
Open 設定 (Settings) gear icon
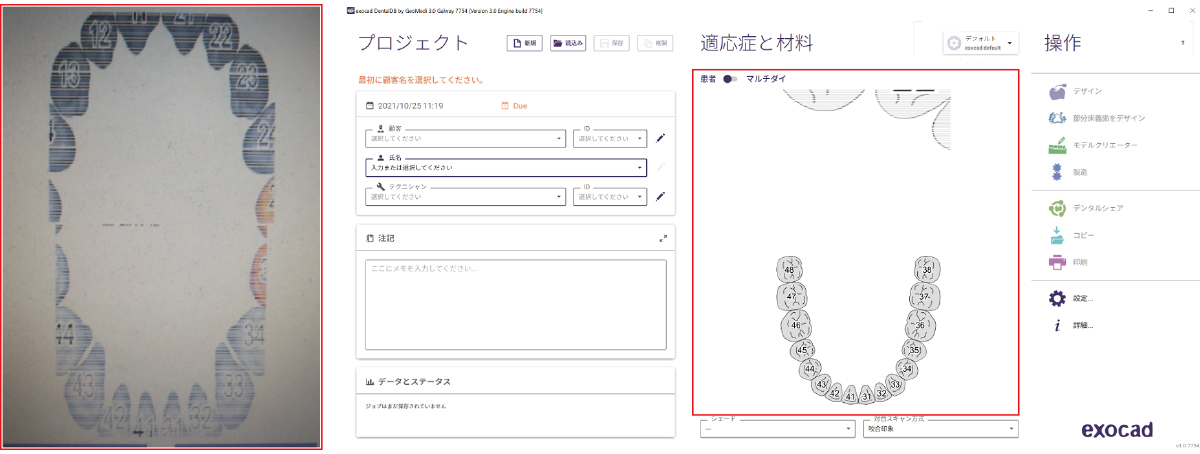tap(1057, 298)
